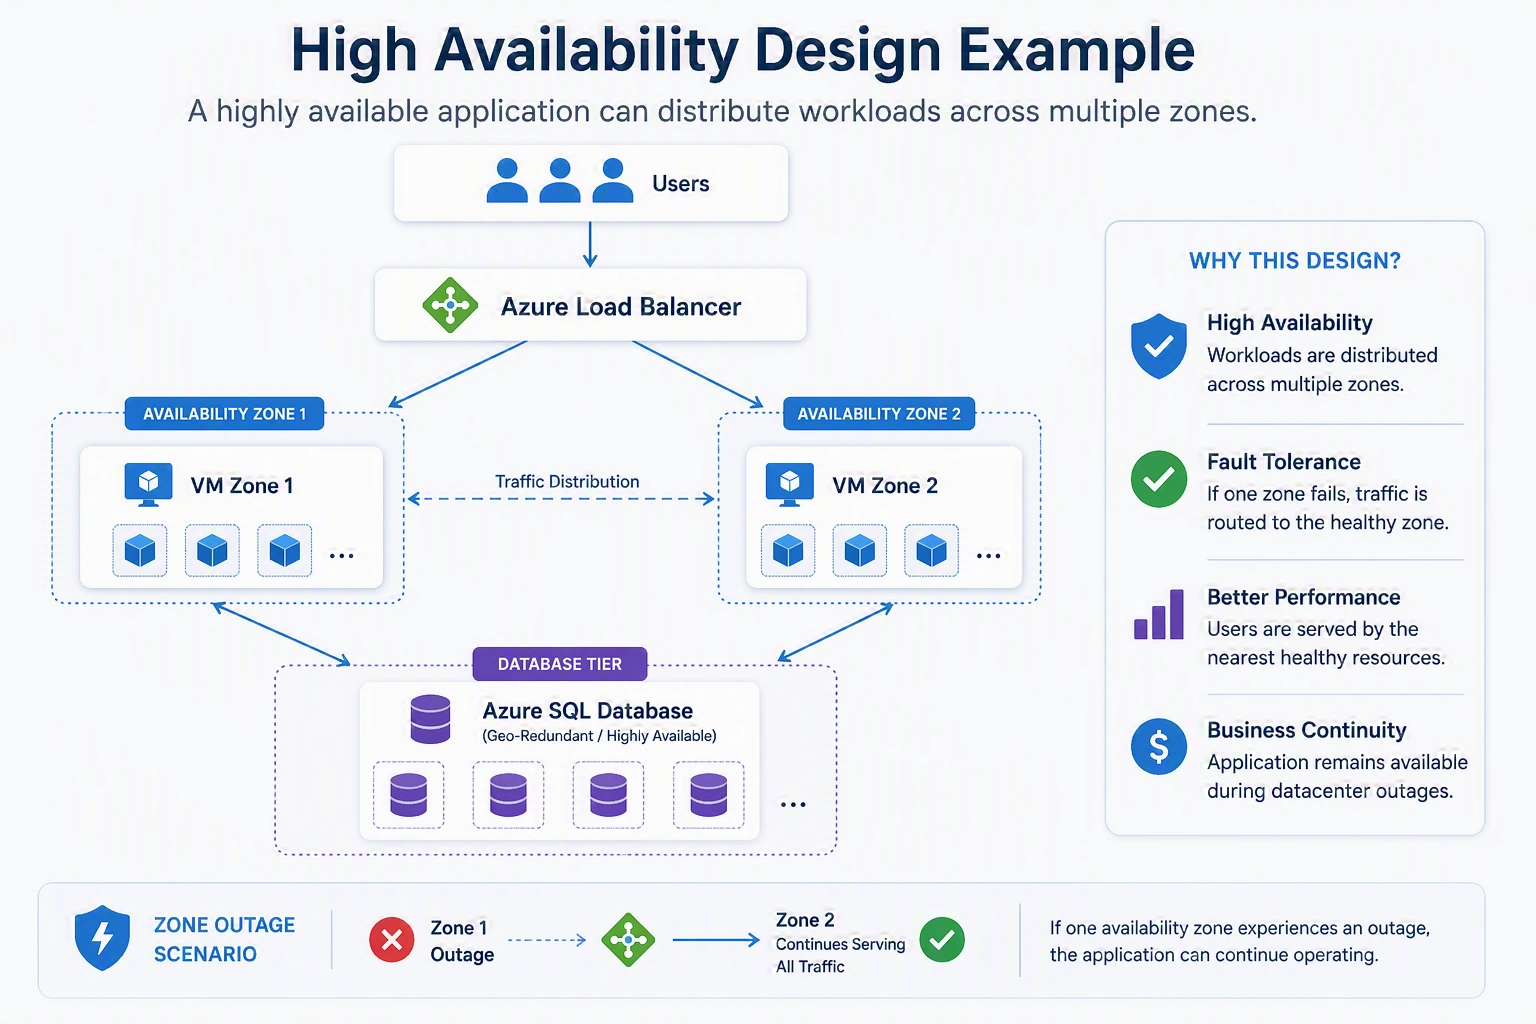Select the purple cylinder icon beside Azure SQL Database
Image resolution: width=1536 pixels, height=1024 pixels.
[x=430, y=719]
